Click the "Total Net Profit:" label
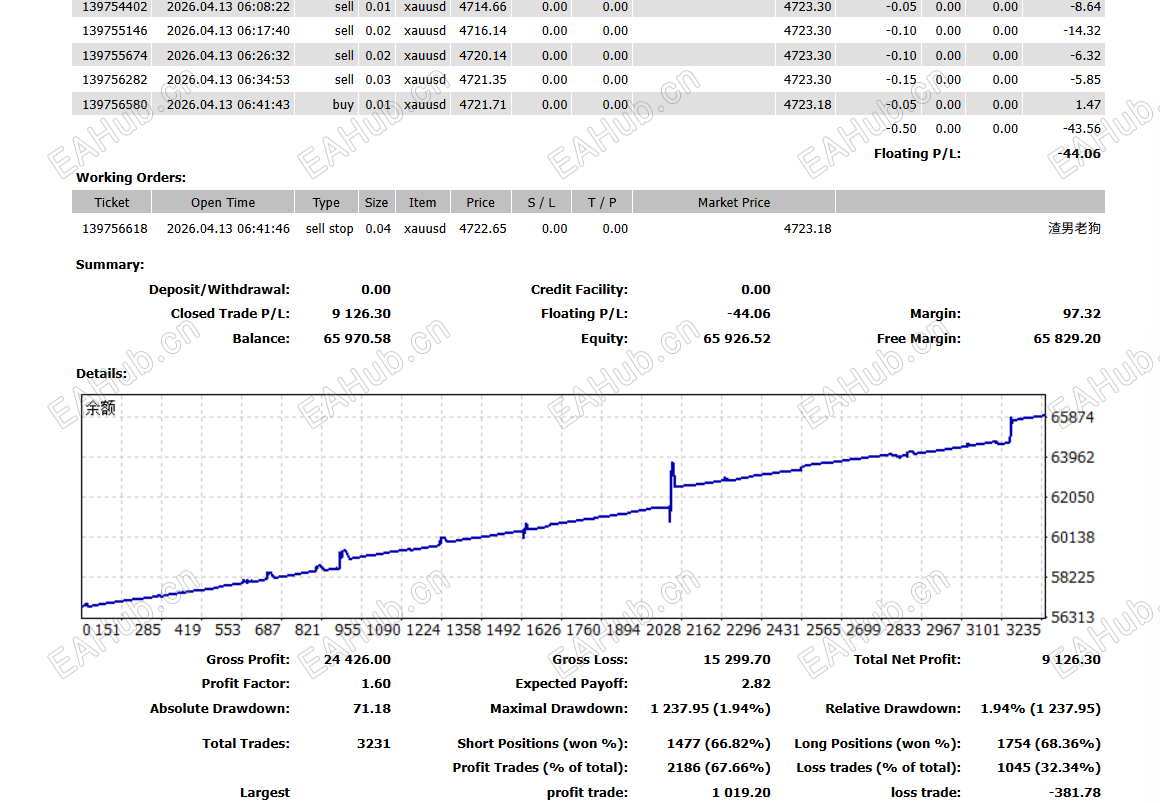The height and width of the screenshot is (803, 1160). point(907,659)
